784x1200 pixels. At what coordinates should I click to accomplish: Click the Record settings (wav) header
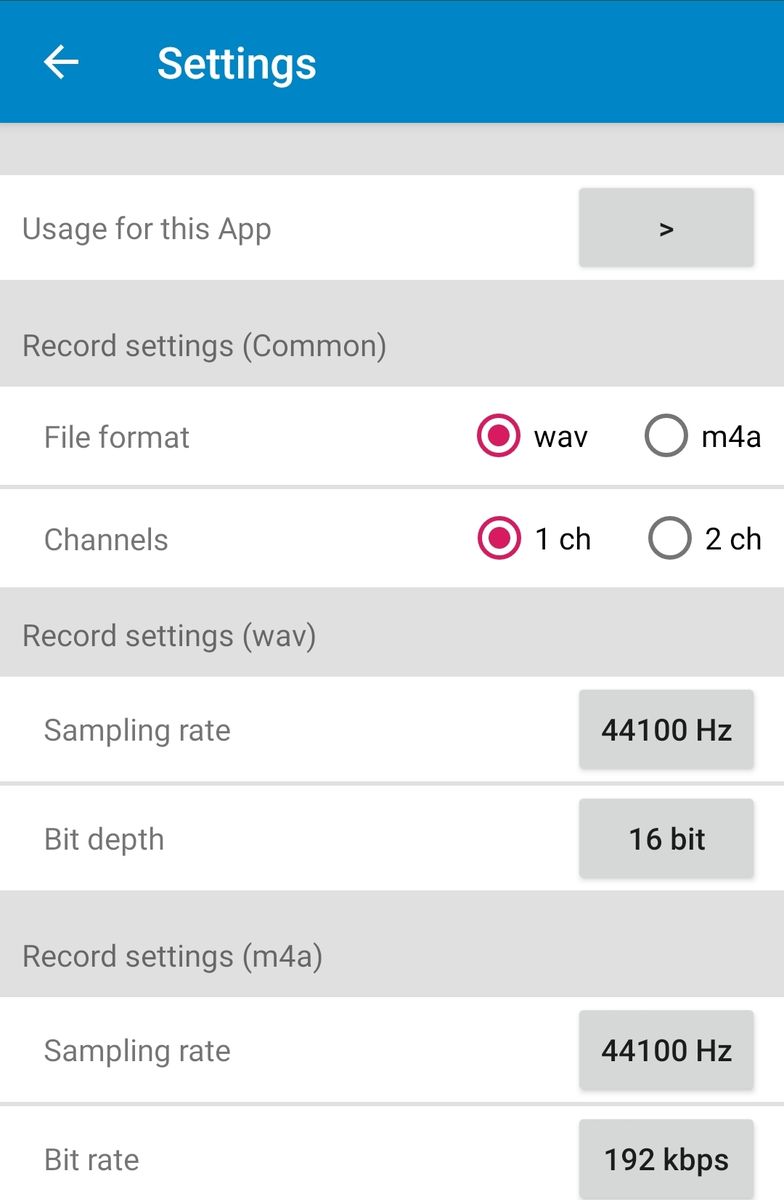tap(169, 636)
